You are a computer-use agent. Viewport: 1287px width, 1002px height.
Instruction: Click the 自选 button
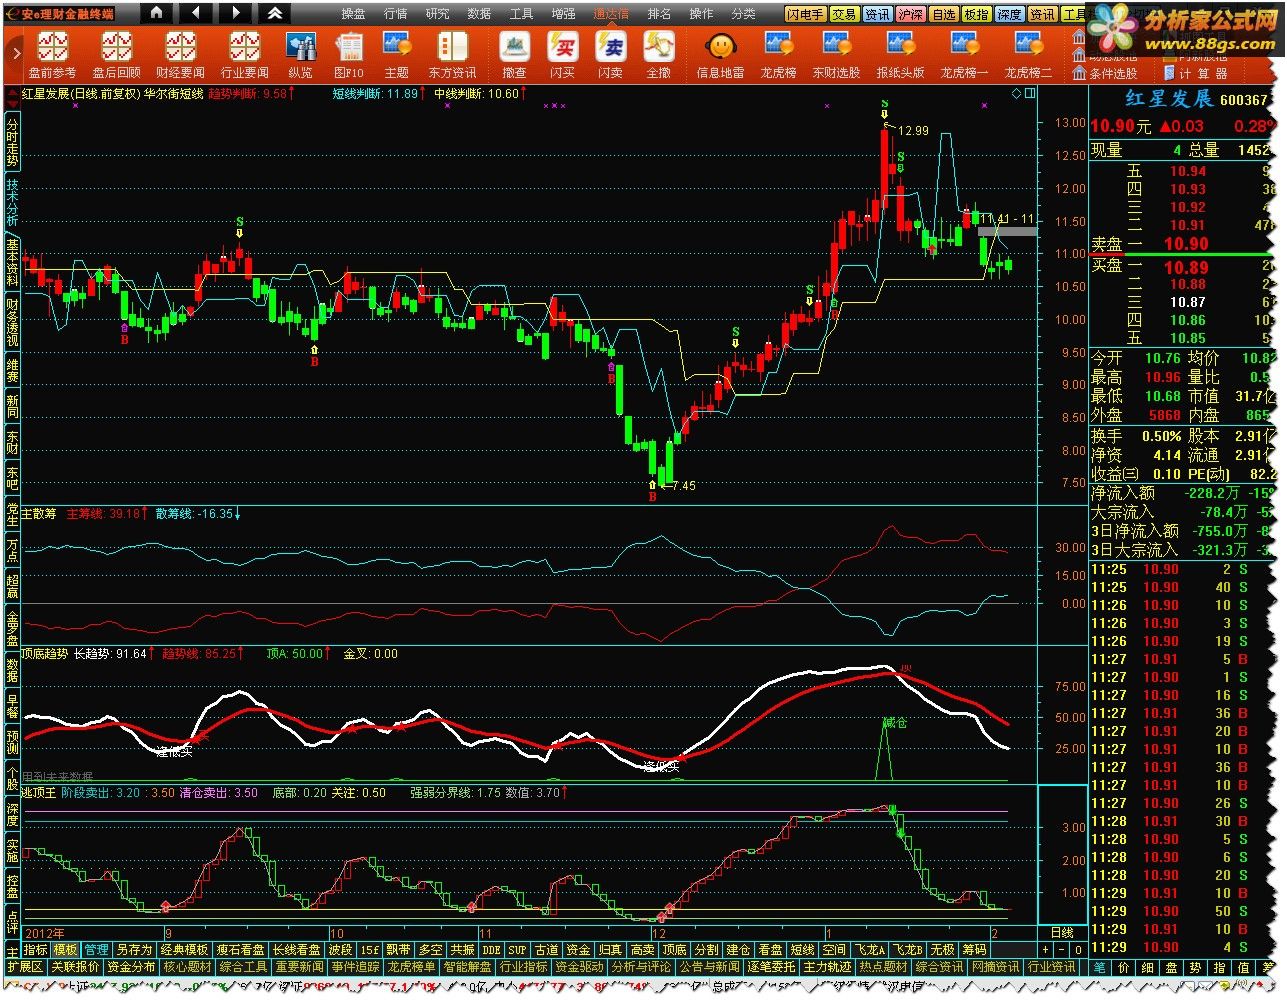click(x=944, y=14)
